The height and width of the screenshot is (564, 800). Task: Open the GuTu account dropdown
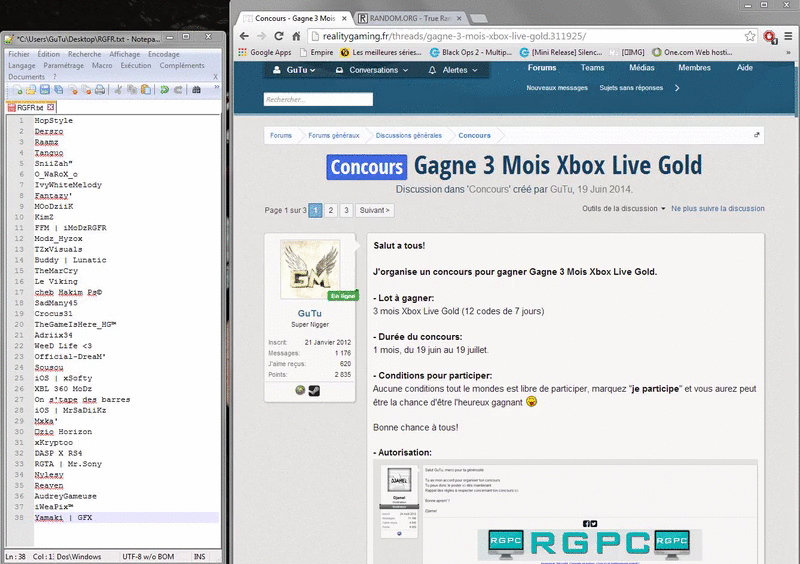pos(294,70)
